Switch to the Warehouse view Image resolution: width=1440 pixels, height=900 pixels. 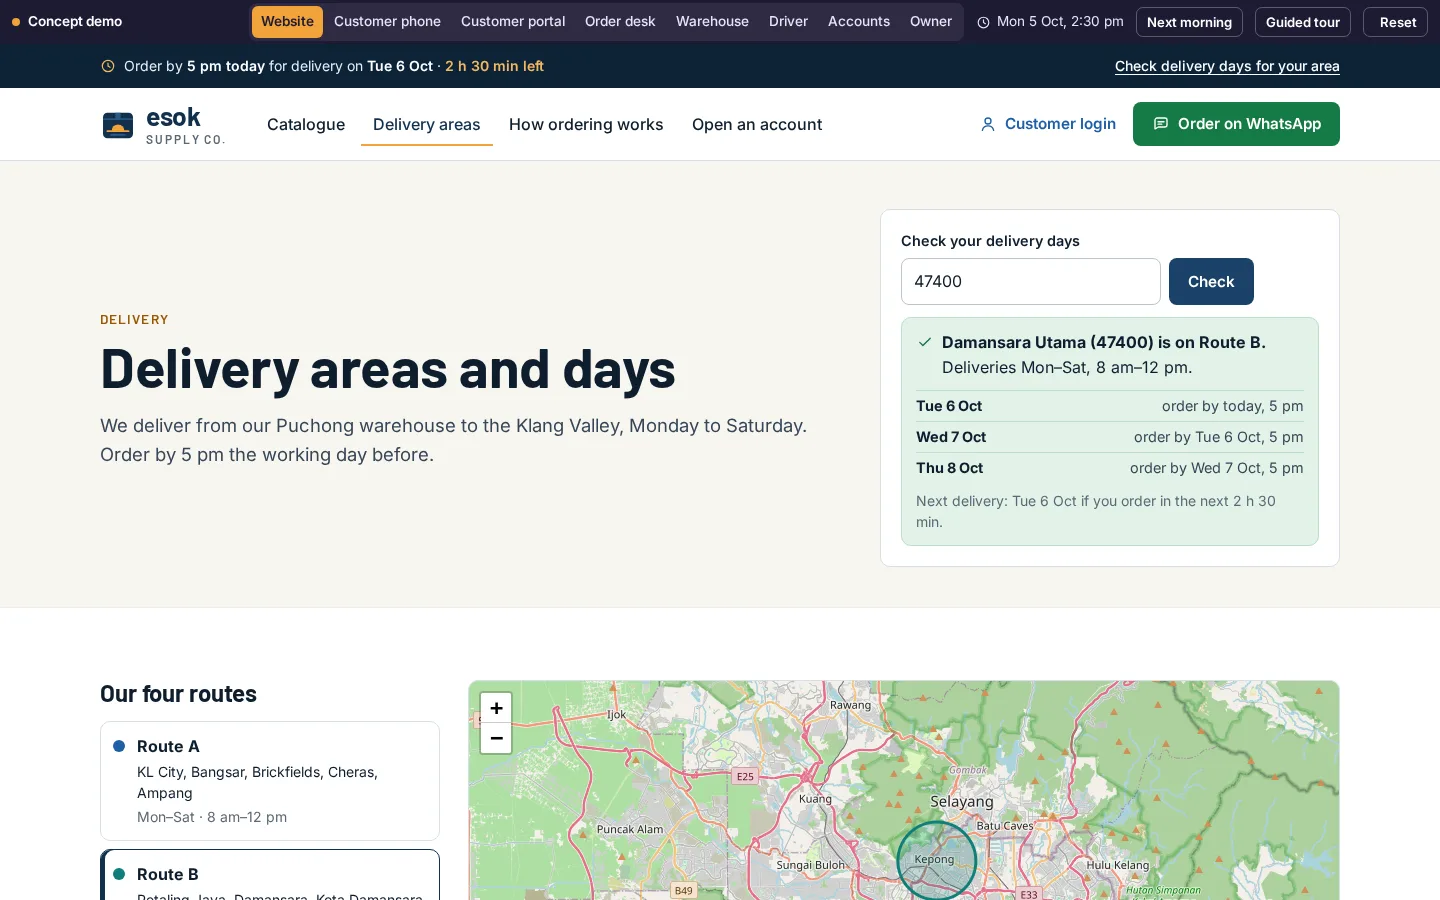712,22
